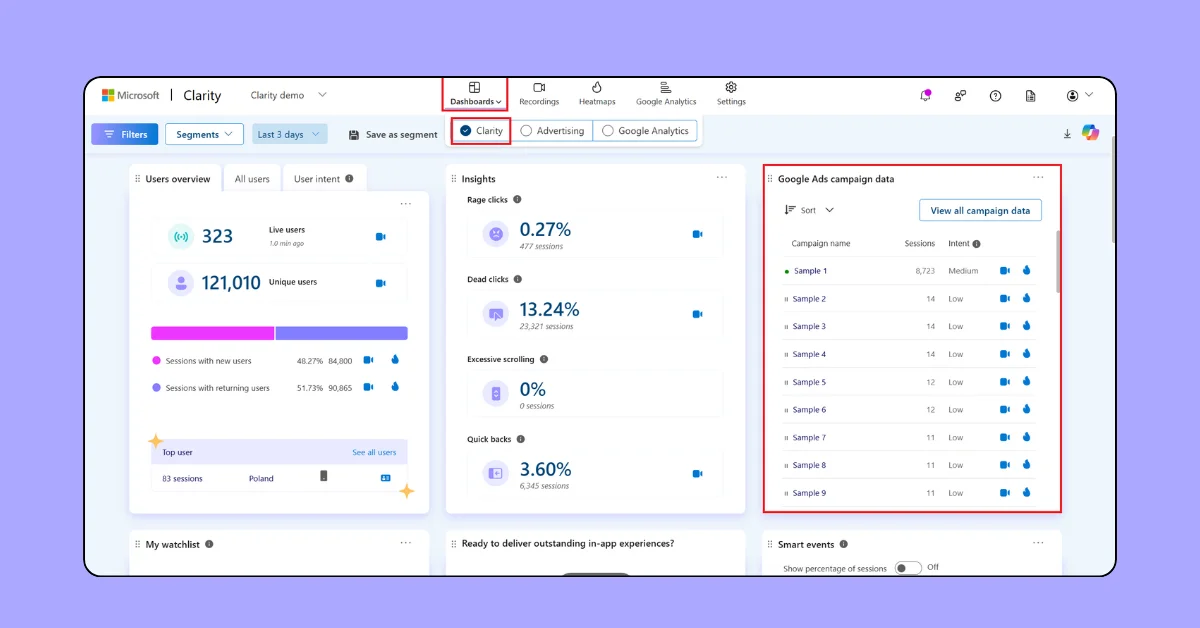This screenshot has height=628, width=1200.
Task: Switch to Users overview tab
Action: [176, 179]
